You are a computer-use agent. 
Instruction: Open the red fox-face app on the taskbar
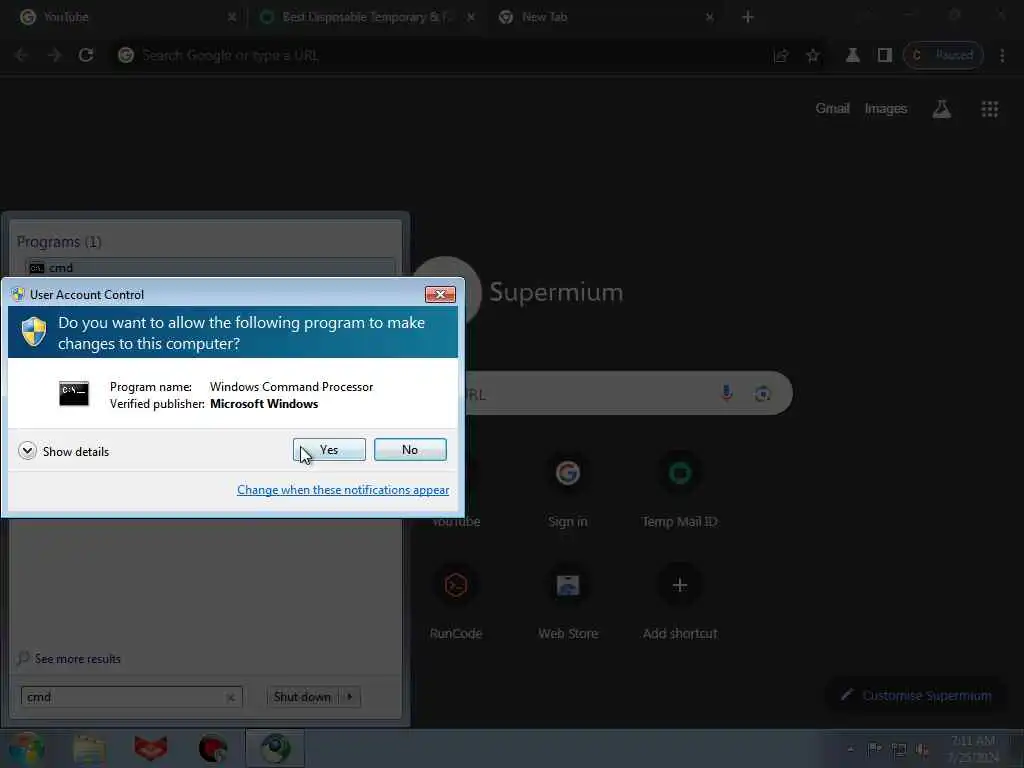[x=150, y=748]
